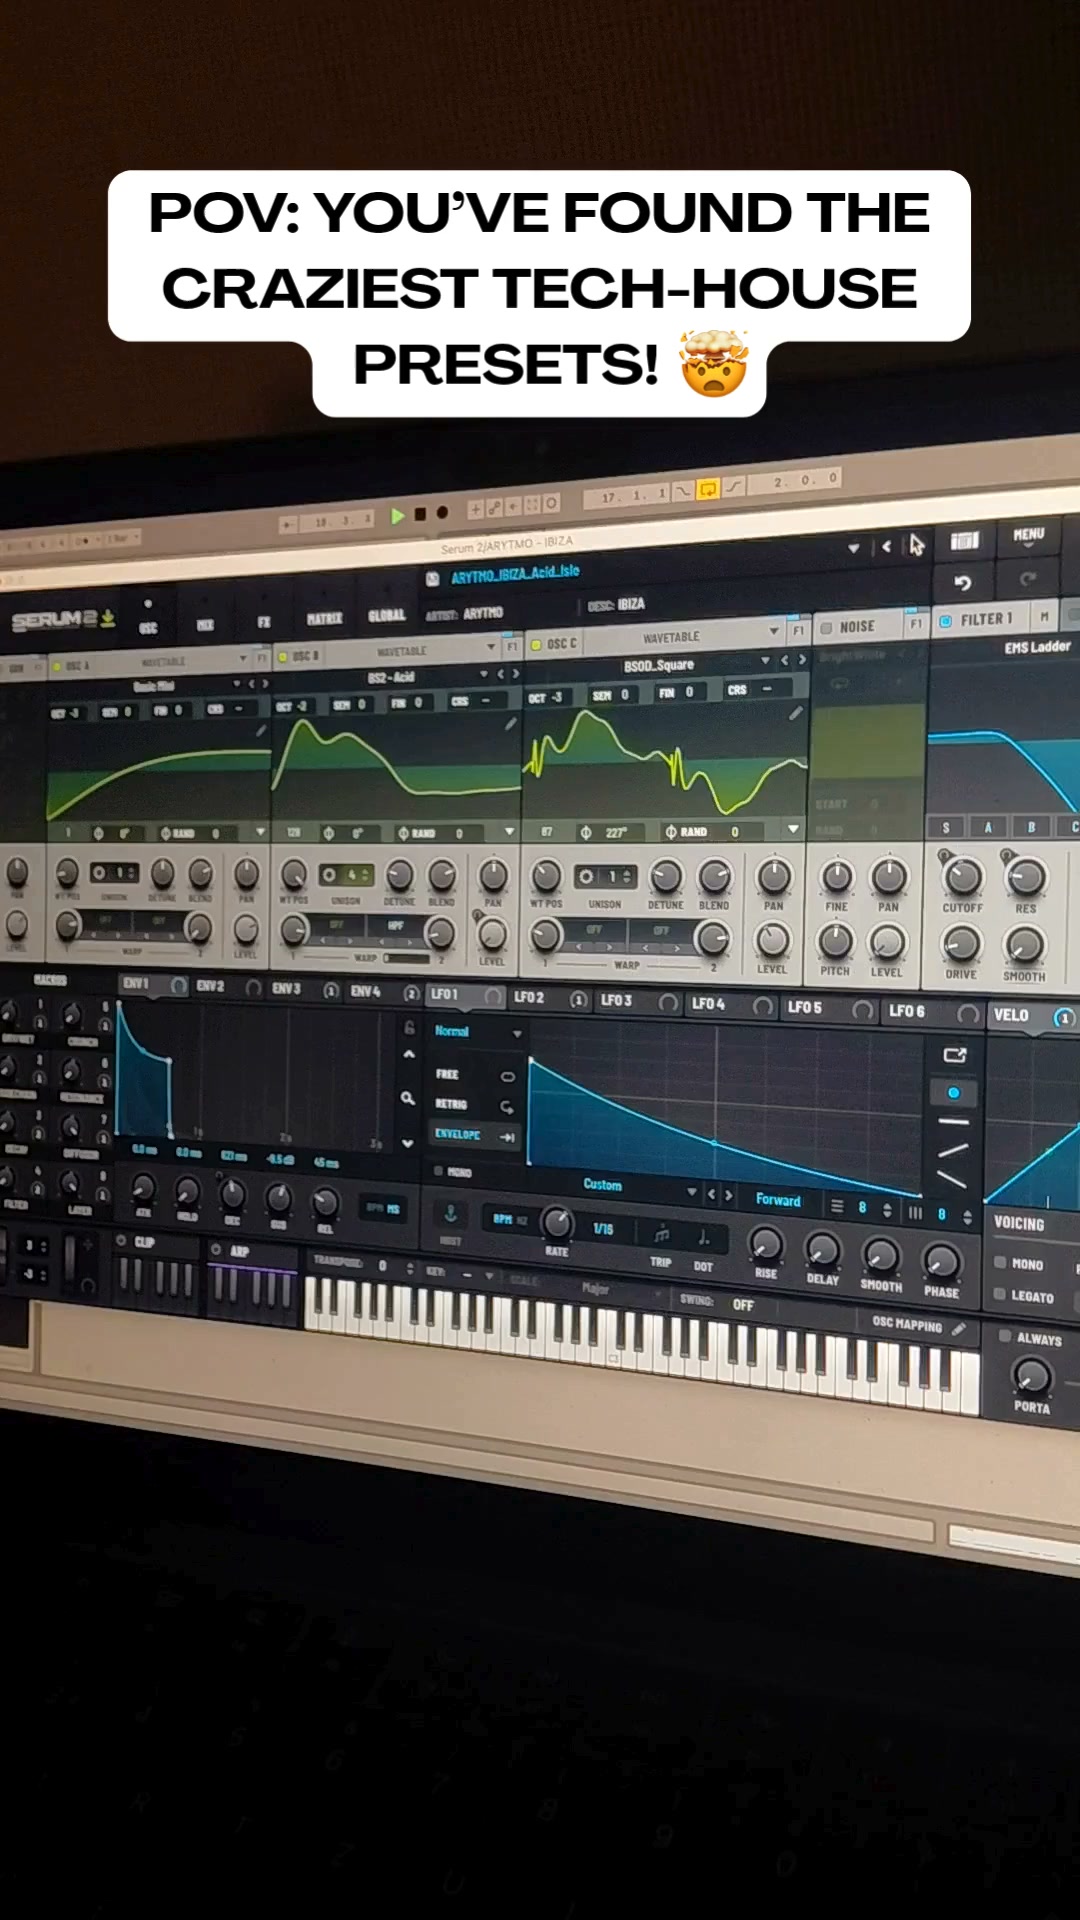Expand the preset list dropdown arrow
The image size is (1080, 1920).
point(853,548)
